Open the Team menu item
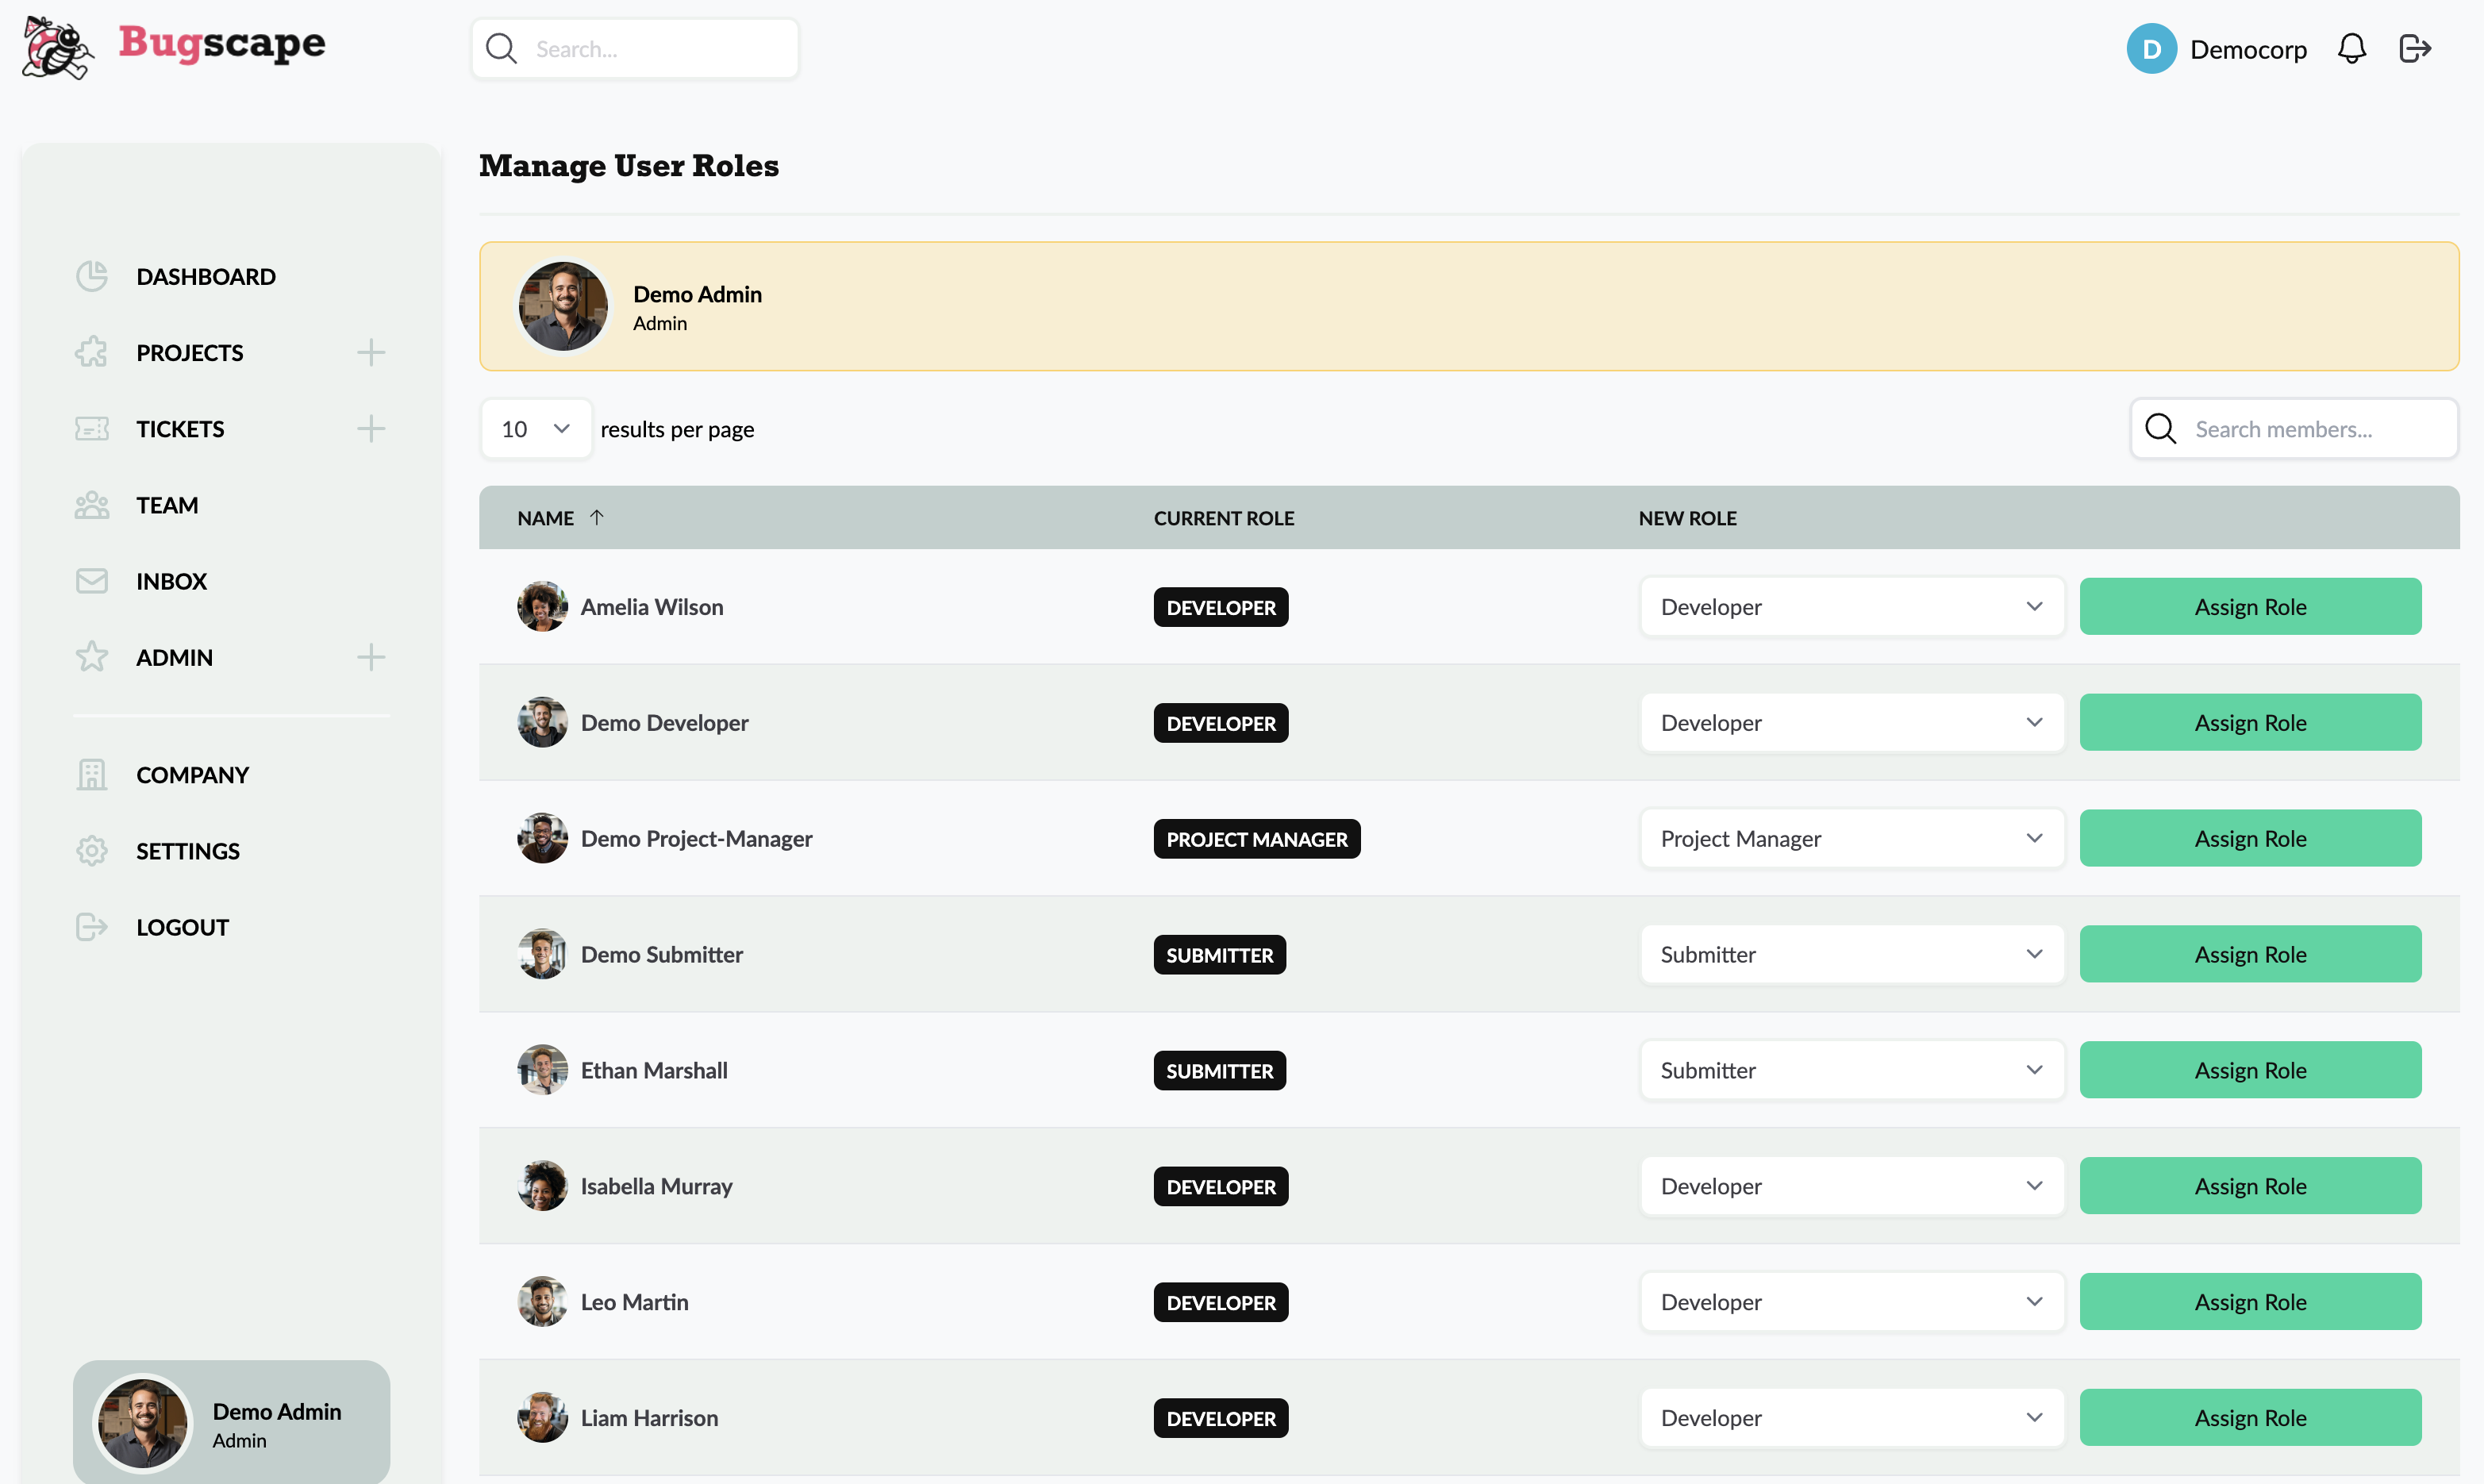The image size is (2484, 1484). tap(167, 505)
